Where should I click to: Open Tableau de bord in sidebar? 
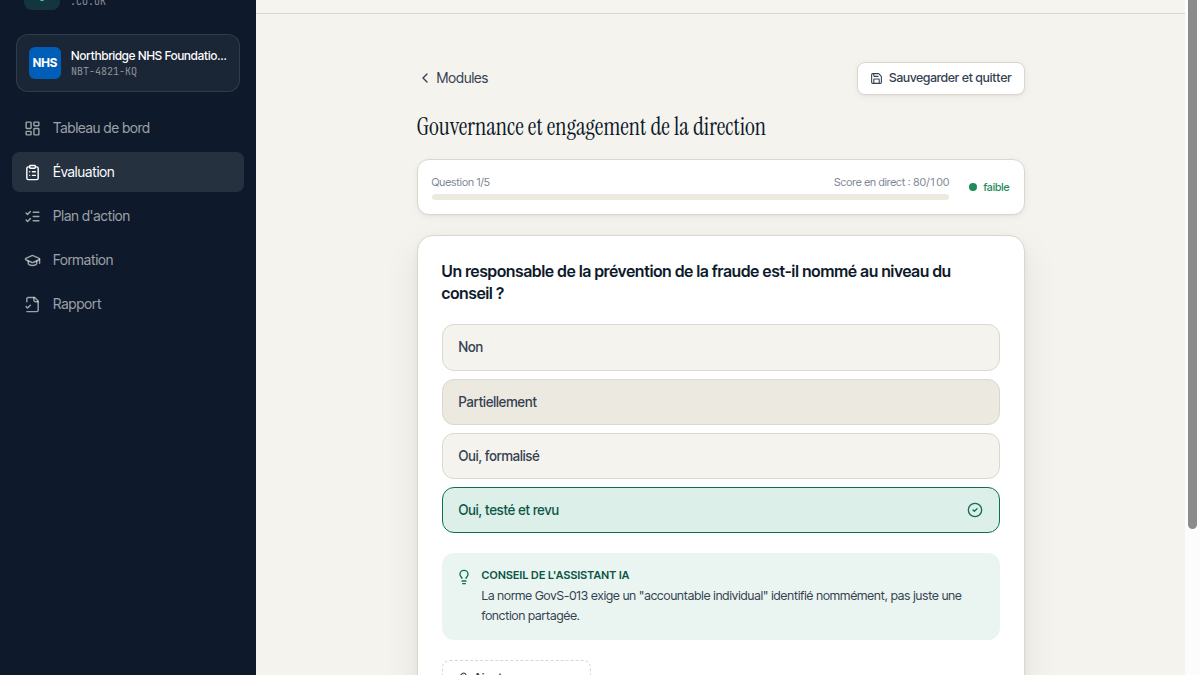pyautogui.click(x=128, y=128)
